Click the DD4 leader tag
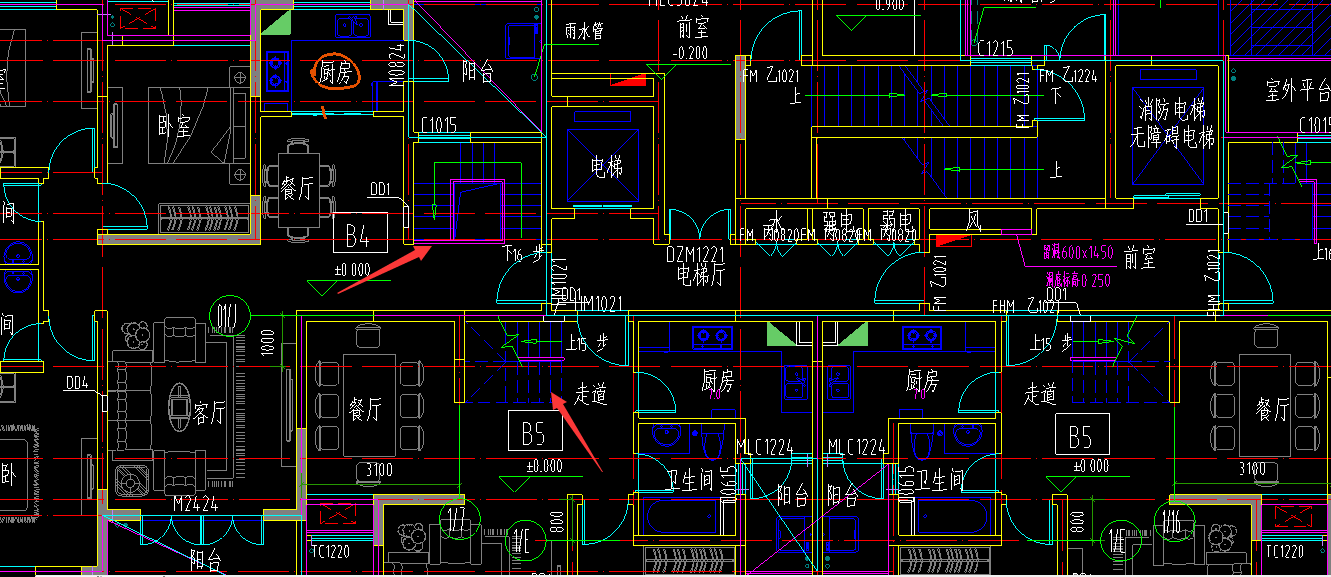This screenshot has width=1331, height=577. pyautogui.click(x=77, y=383)
